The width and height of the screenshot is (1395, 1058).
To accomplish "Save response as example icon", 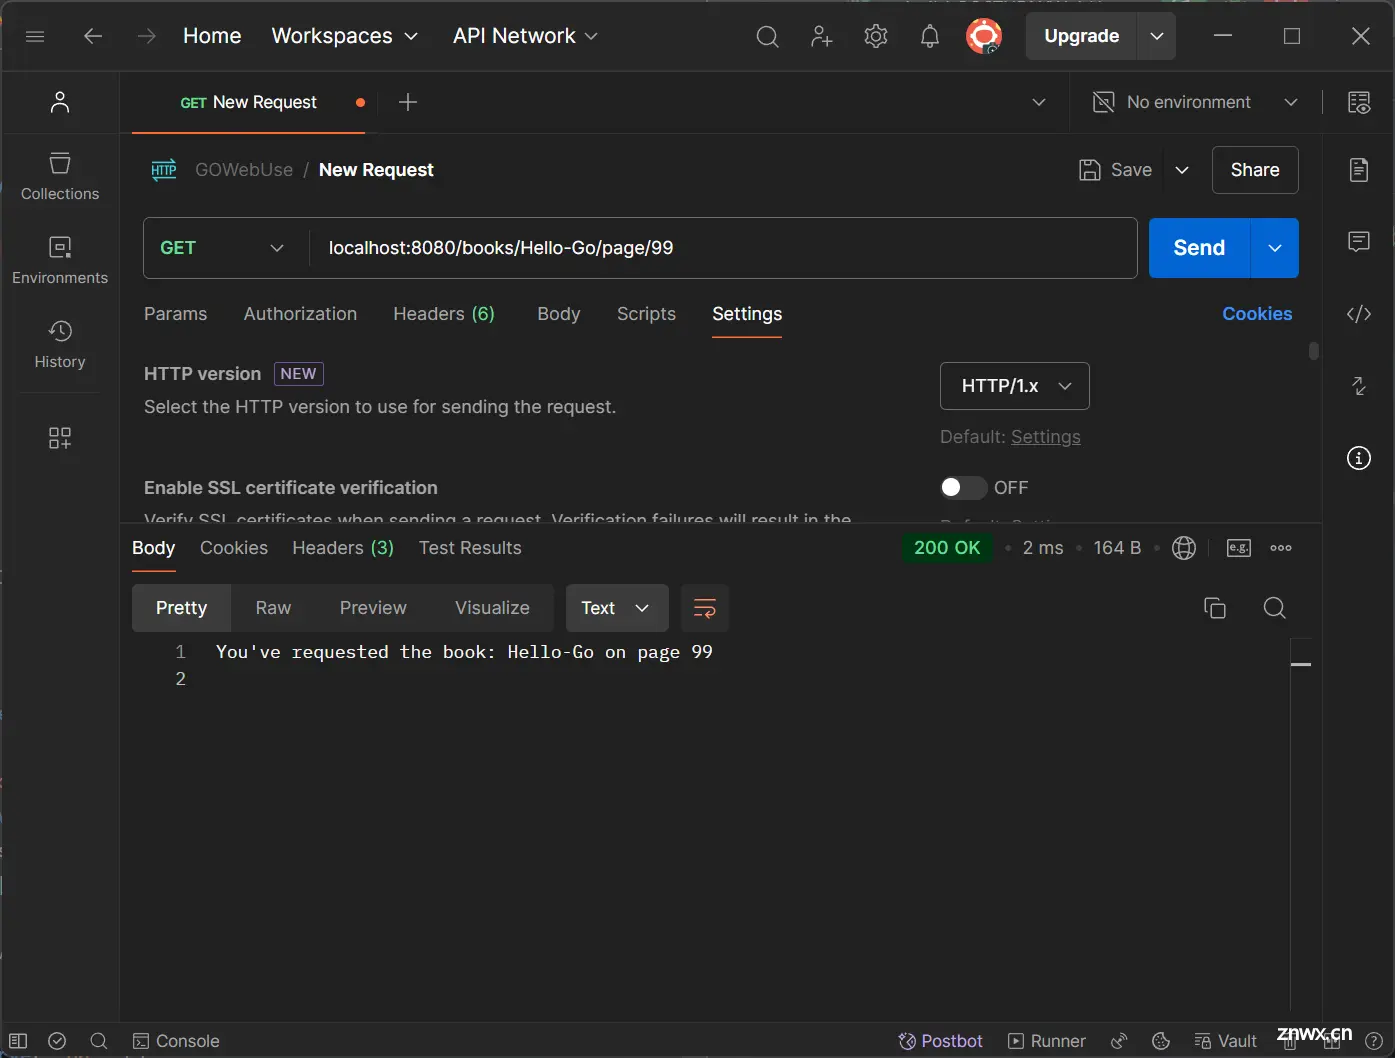I will point(1239,548).
